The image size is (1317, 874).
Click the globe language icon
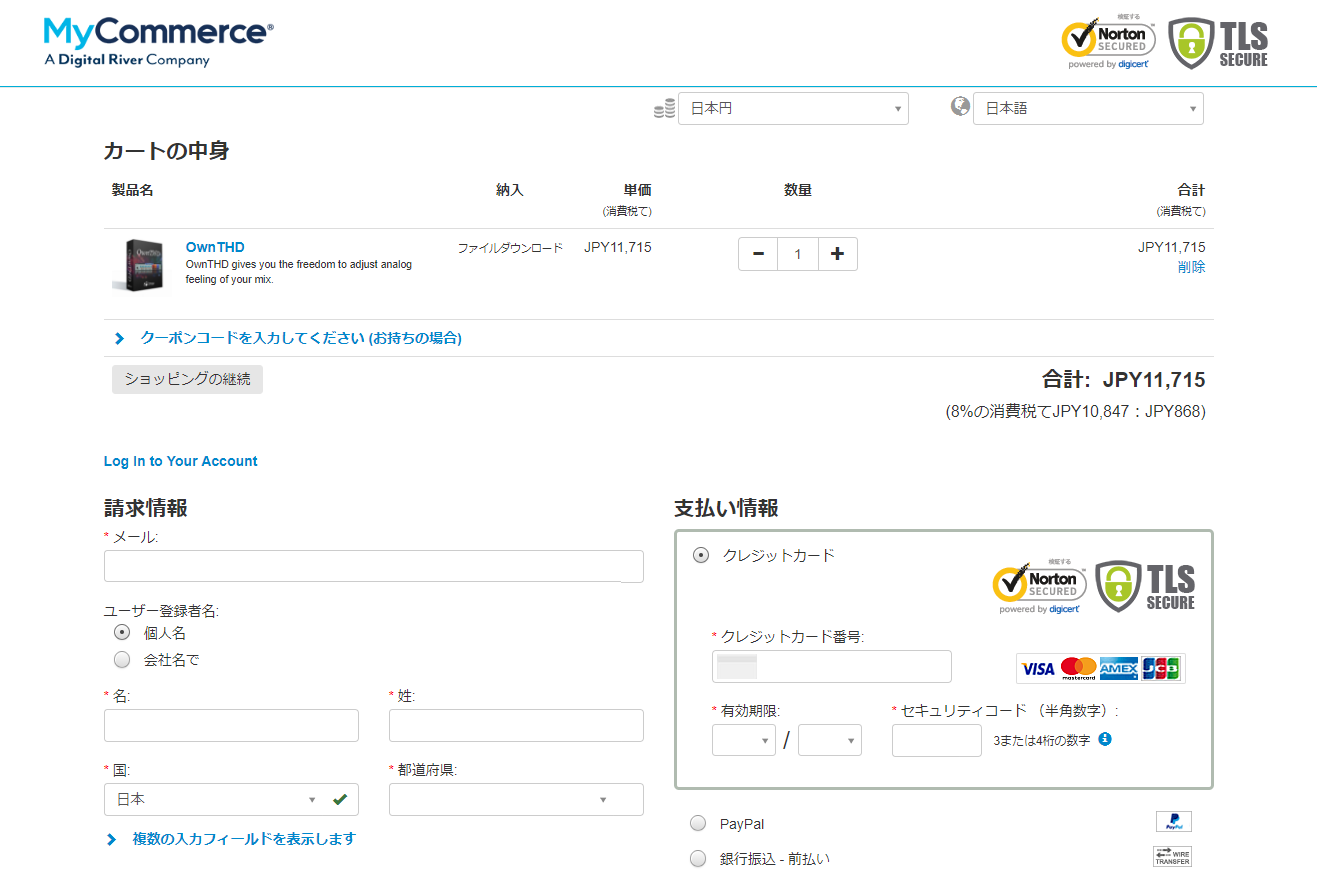point(960,106)
